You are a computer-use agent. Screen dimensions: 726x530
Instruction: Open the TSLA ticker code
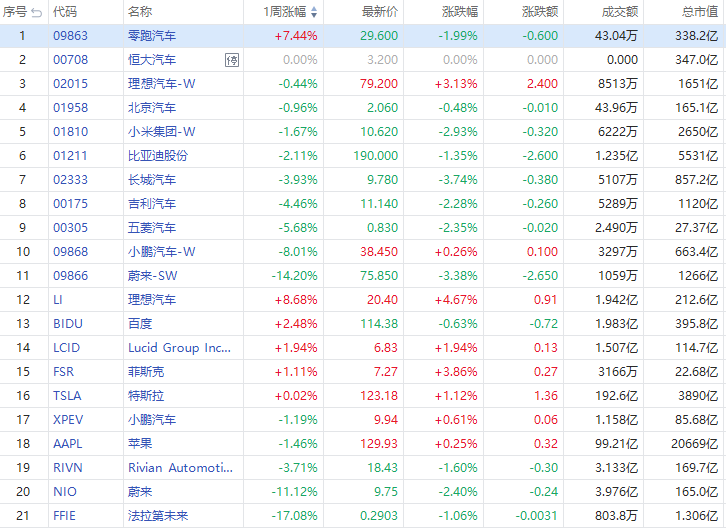pyautogui.click(x=67, y=396)
